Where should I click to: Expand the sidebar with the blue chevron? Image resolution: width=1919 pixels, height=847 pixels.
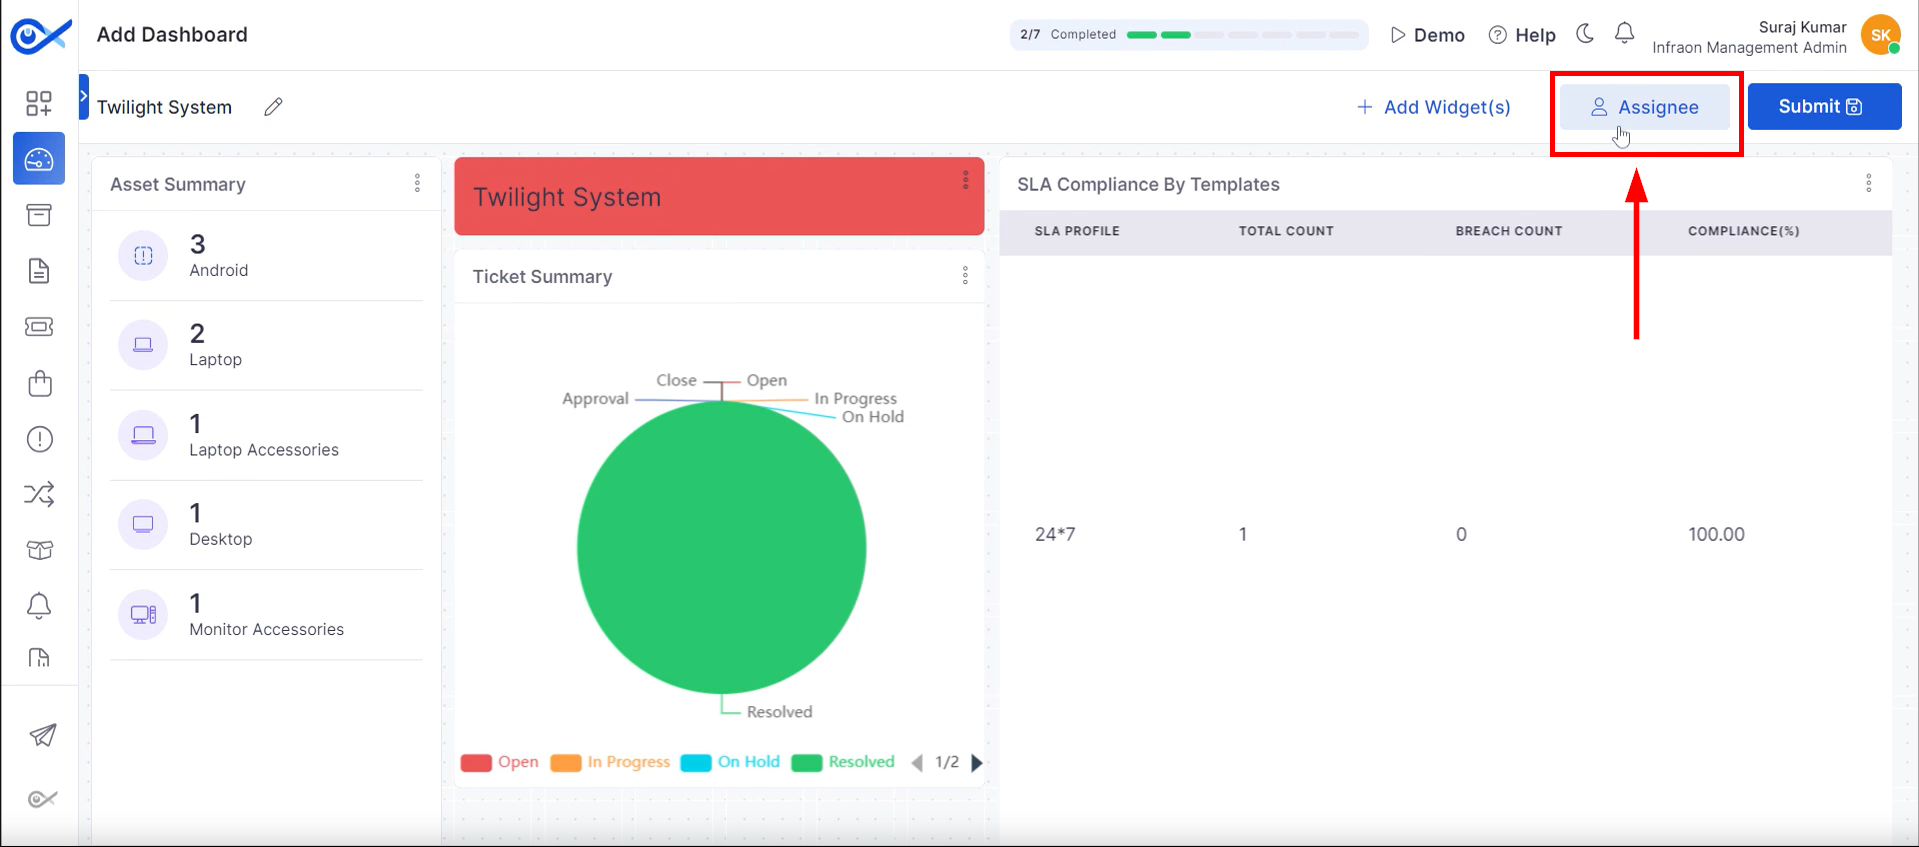[x=84, y=96]
